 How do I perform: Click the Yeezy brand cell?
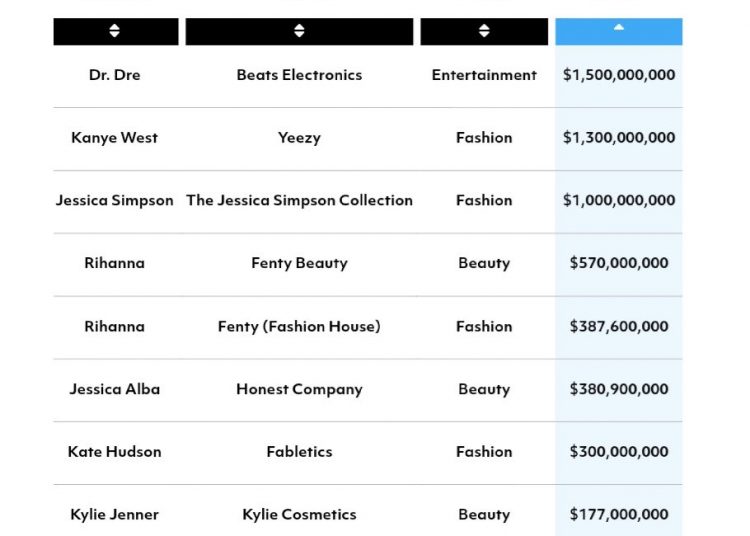pyautogui.click(x=299, y=138)
